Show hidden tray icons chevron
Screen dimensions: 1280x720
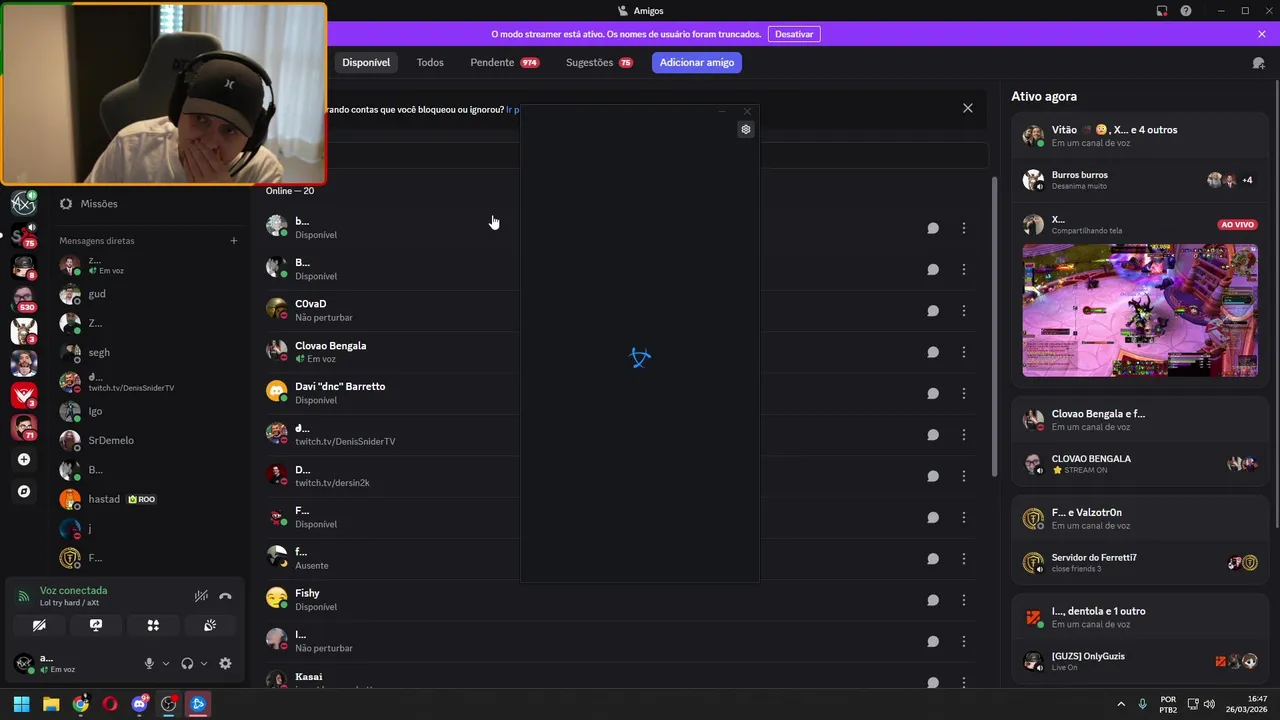(1120, 704)
